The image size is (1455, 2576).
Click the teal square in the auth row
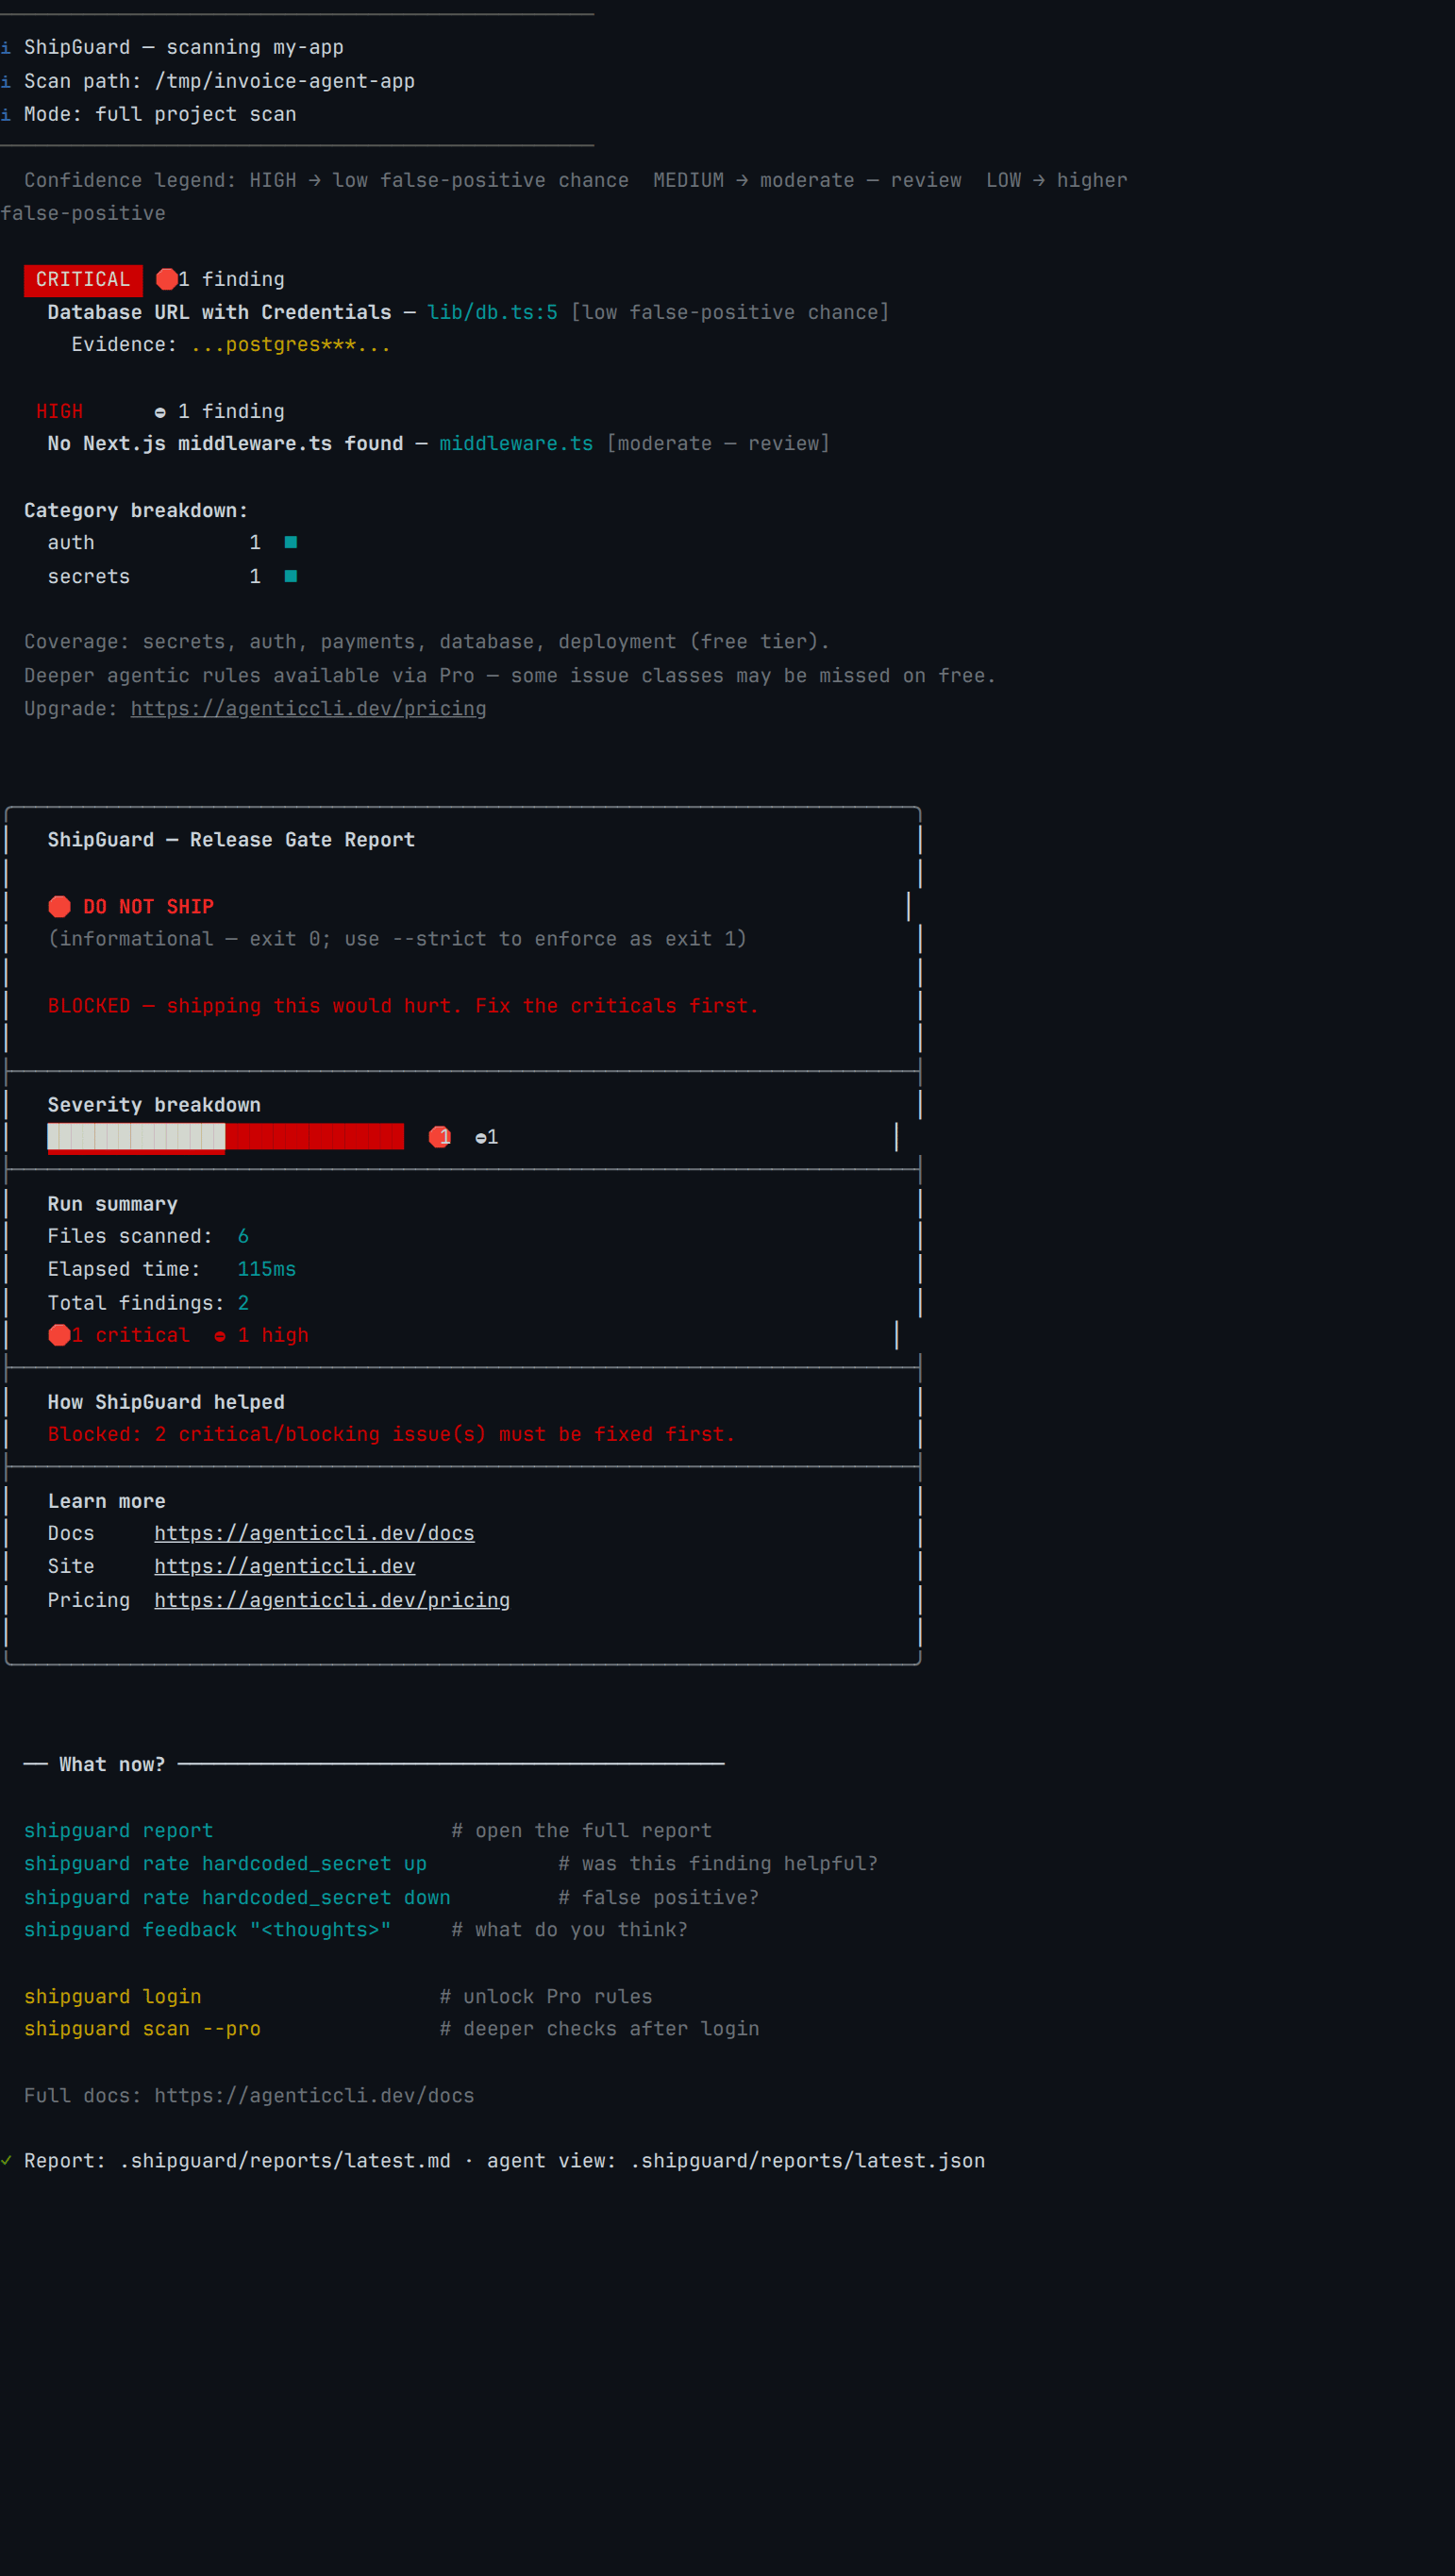(291, 542)
